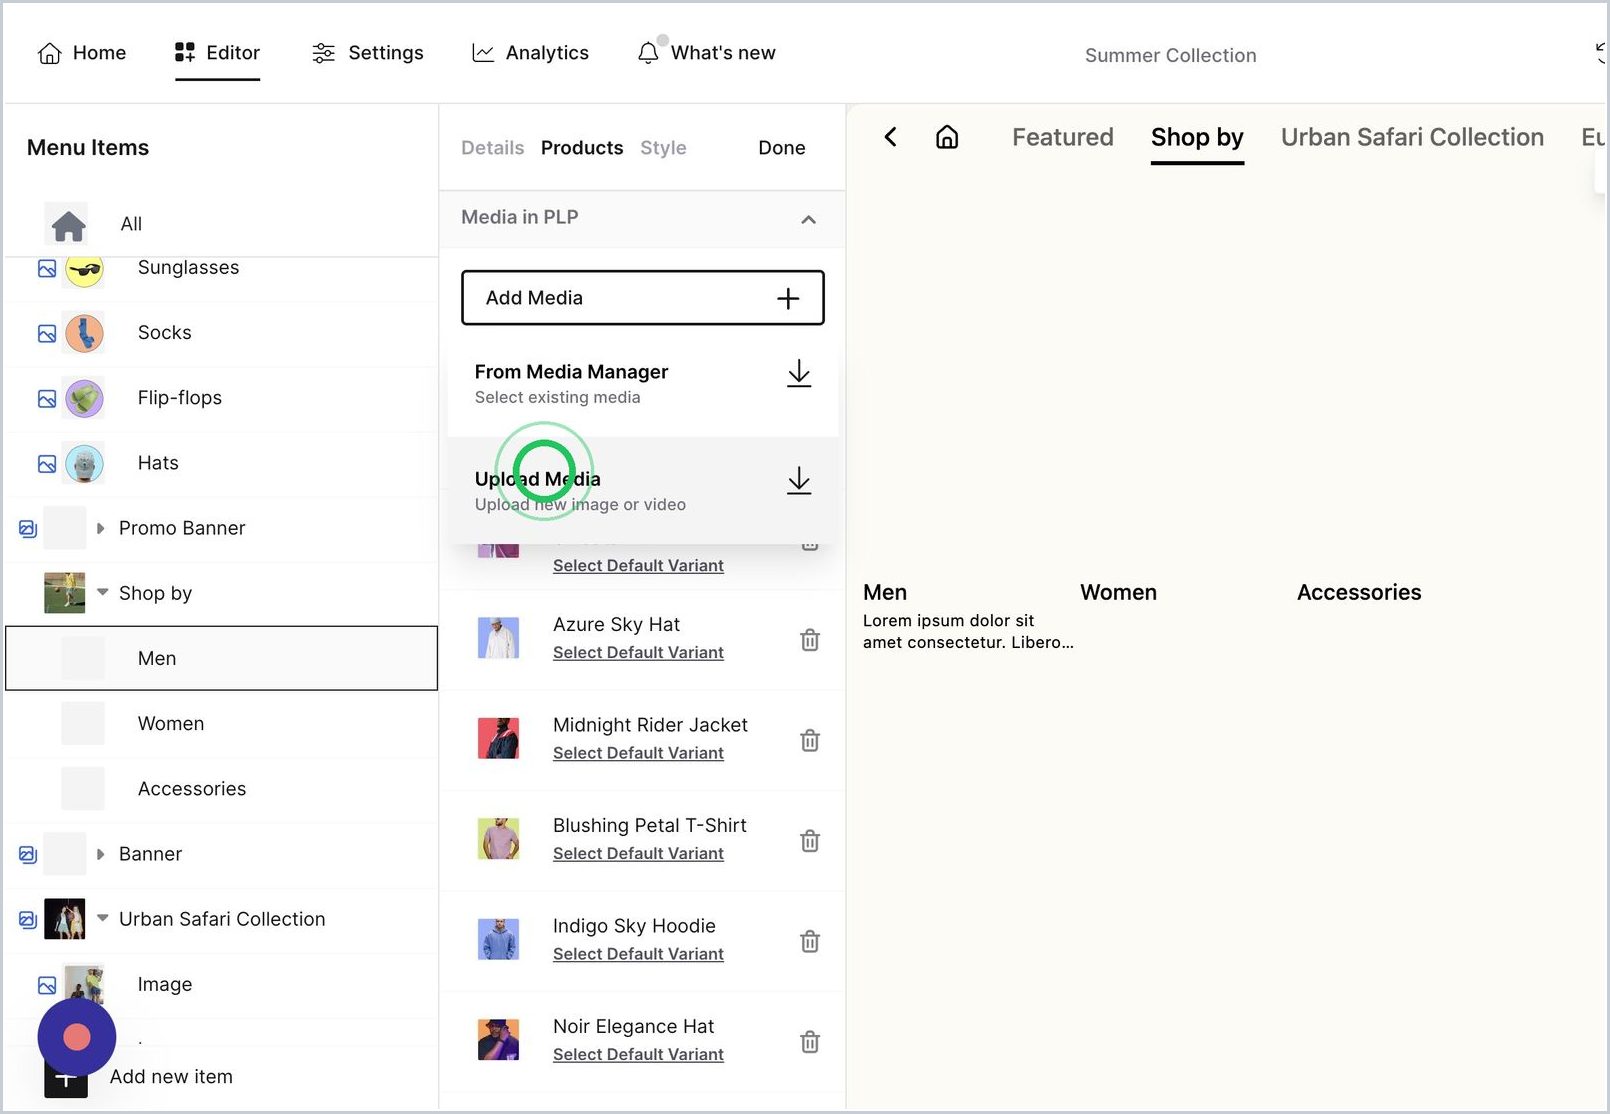Click the Add new item plus button
The width and height of the screenshot is (1610, 1114).
pyautogui.click(x=66, y=1078)
